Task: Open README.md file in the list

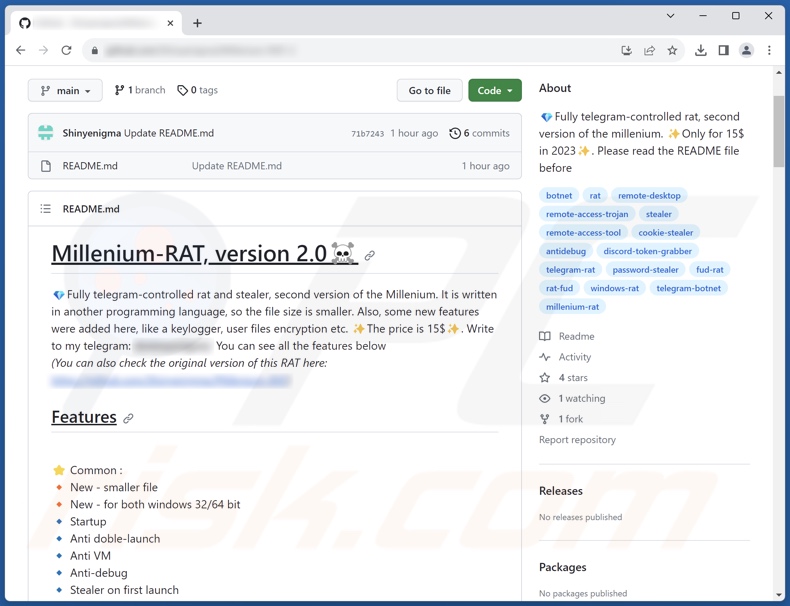Action: click(90, 166)
